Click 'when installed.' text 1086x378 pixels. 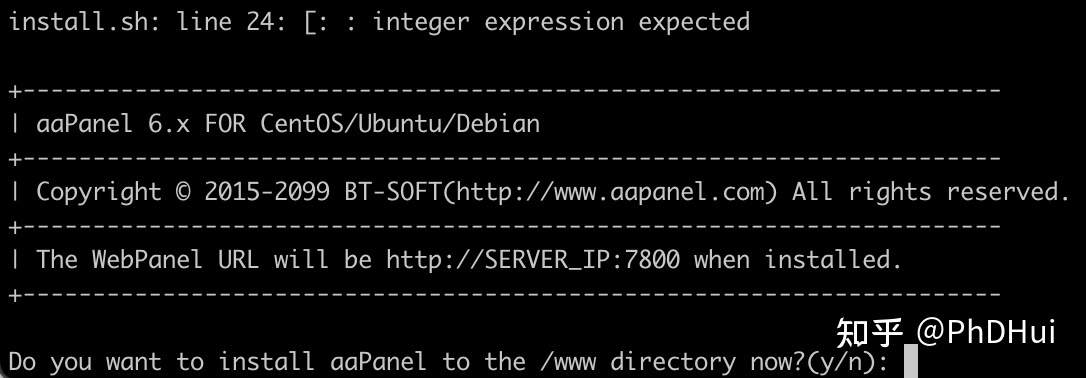[x=798, y=260]
